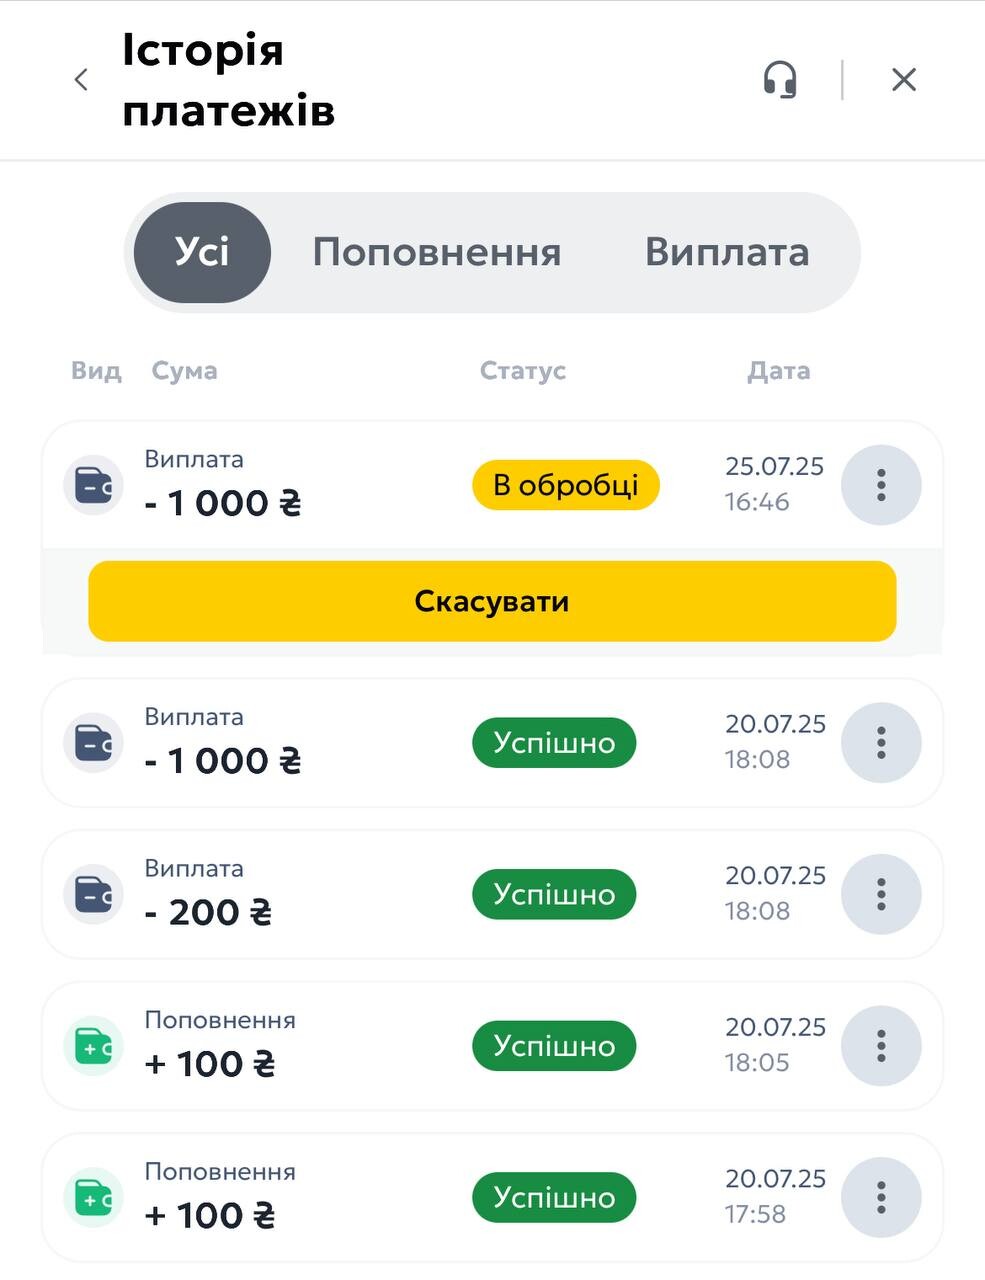The width and height of the screenshot is (985, 1280).
Task: Open the successful 1 000 ₴ payout row
Action: click(492, 743)
